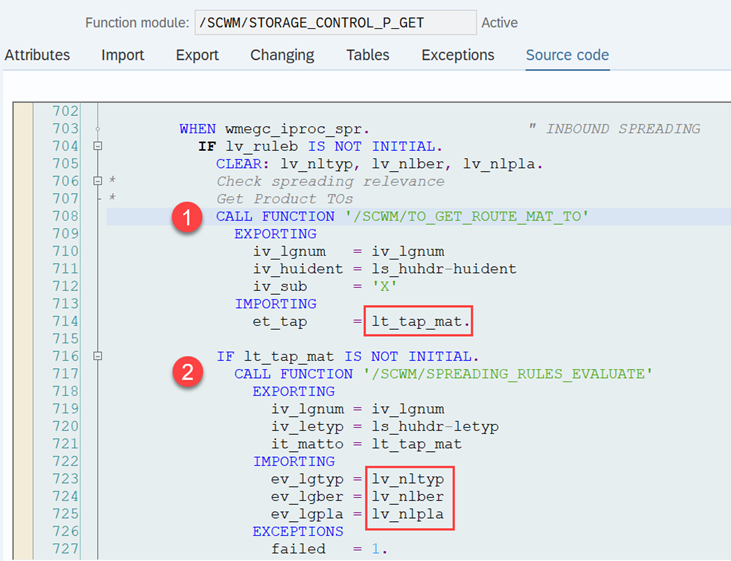The height and width of the screenshot is (561, 731).
Task: Click the 'X' literal on line 712
Action: (x=385, y=286)
